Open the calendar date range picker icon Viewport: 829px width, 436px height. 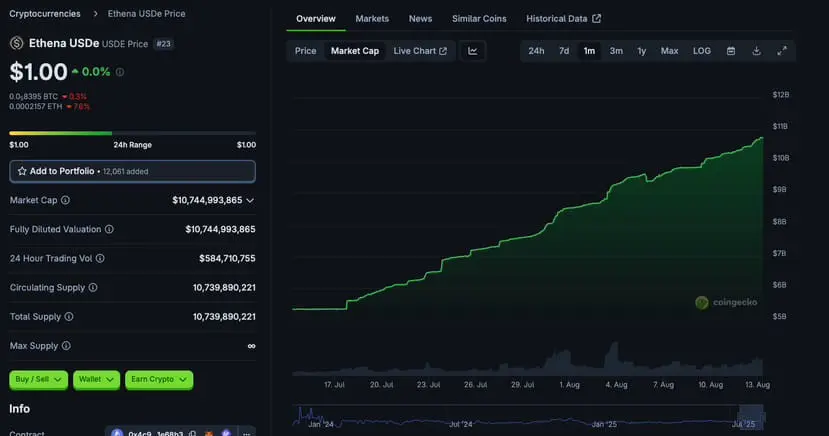[x=731, y=51]
